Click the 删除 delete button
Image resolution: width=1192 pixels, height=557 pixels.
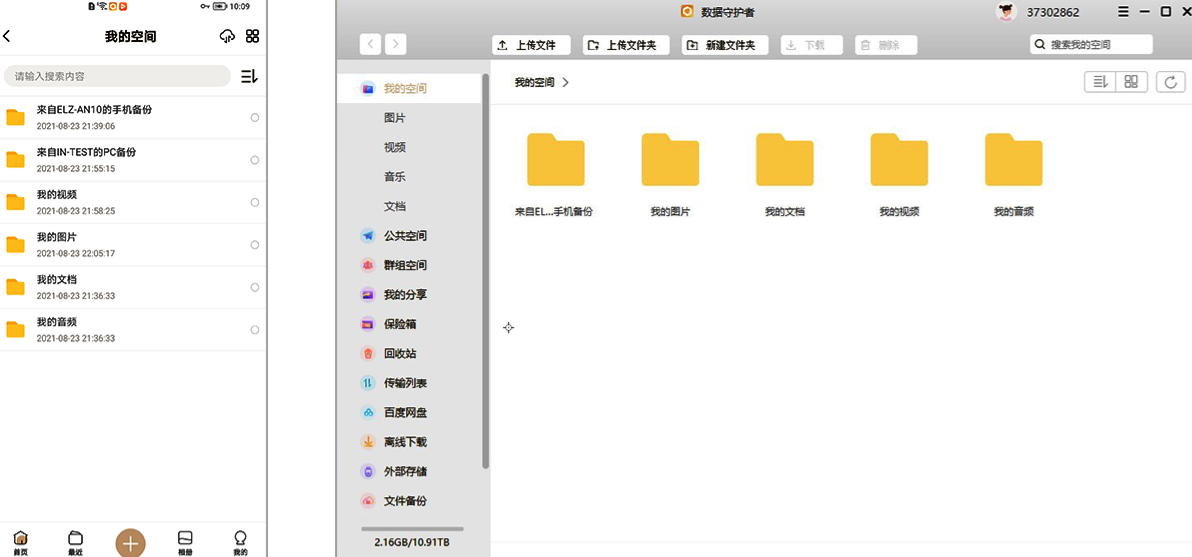pyautogui.click(x=886, y=45)
